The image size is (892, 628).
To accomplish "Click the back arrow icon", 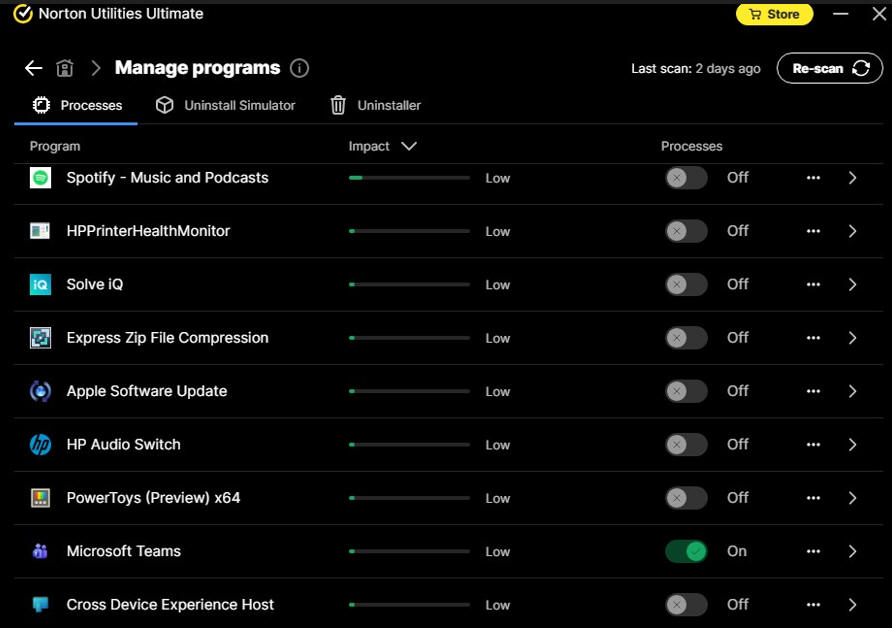I will click(34, 68).
